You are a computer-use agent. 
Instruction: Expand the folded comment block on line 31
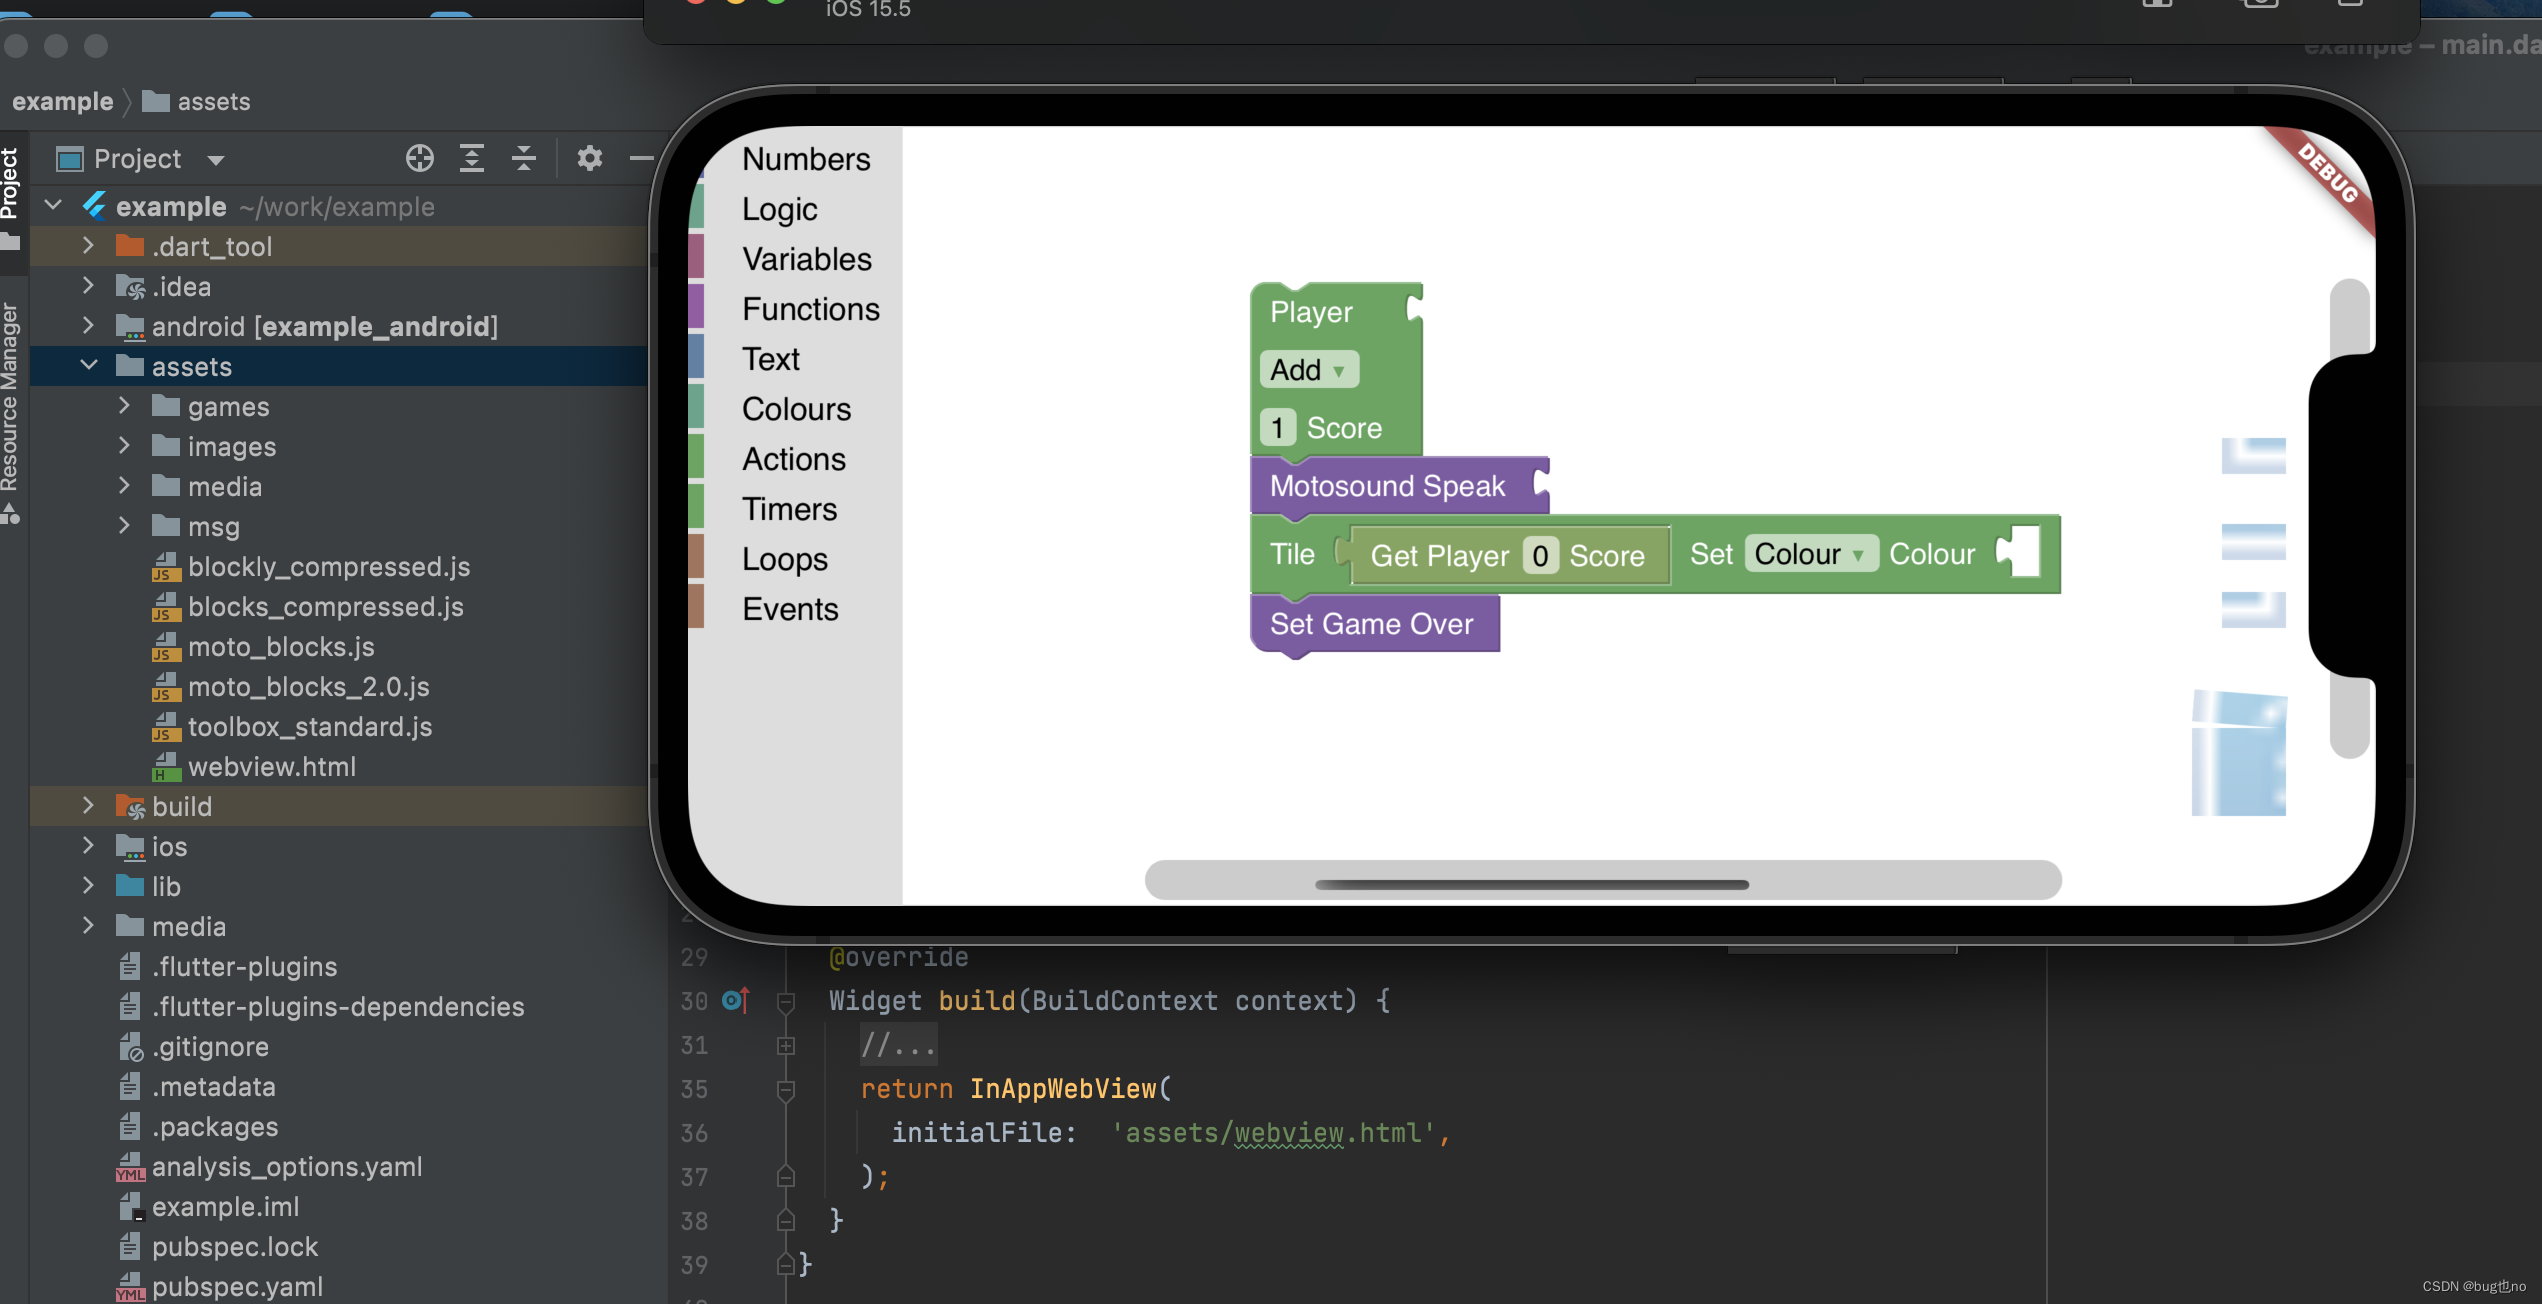pyautogui.click(x=786, y=1045)
